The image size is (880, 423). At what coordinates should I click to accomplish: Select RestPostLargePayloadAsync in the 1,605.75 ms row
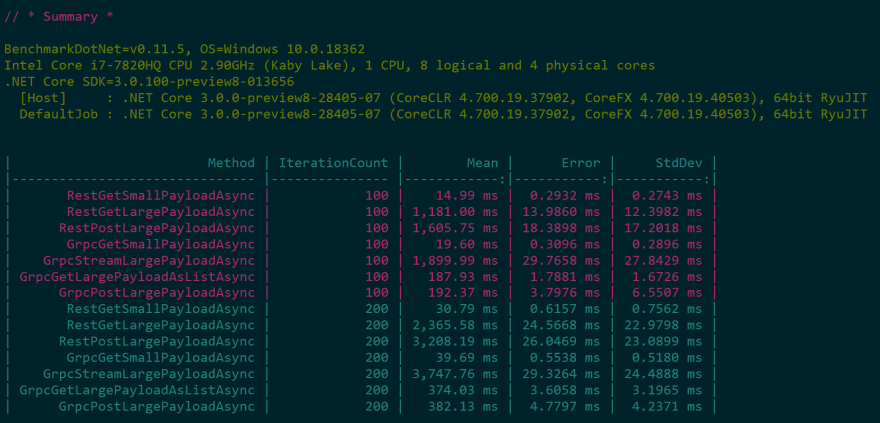[x=157, y=228]
